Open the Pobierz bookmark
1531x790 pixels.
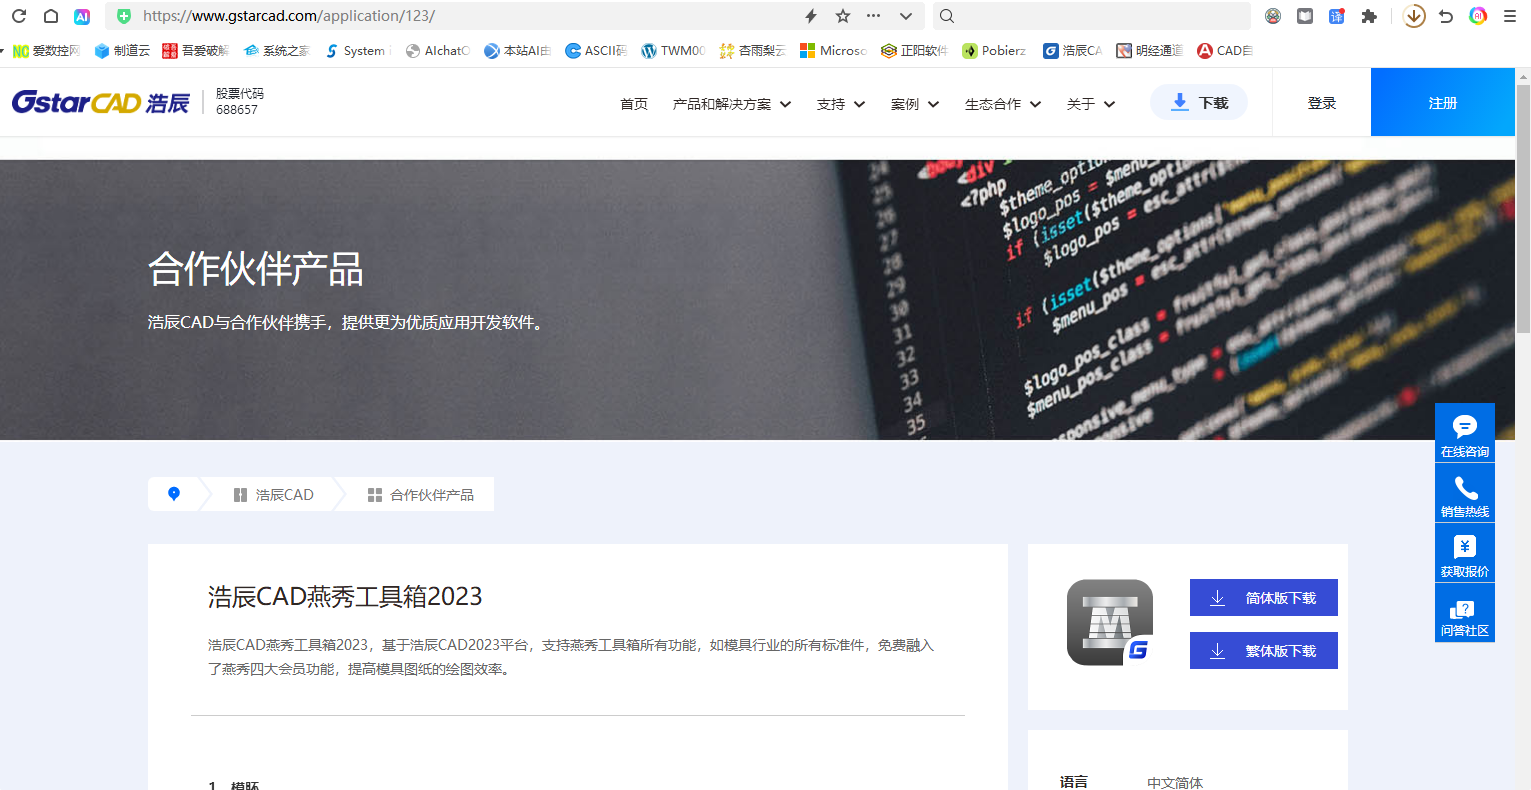pos(994,51)
